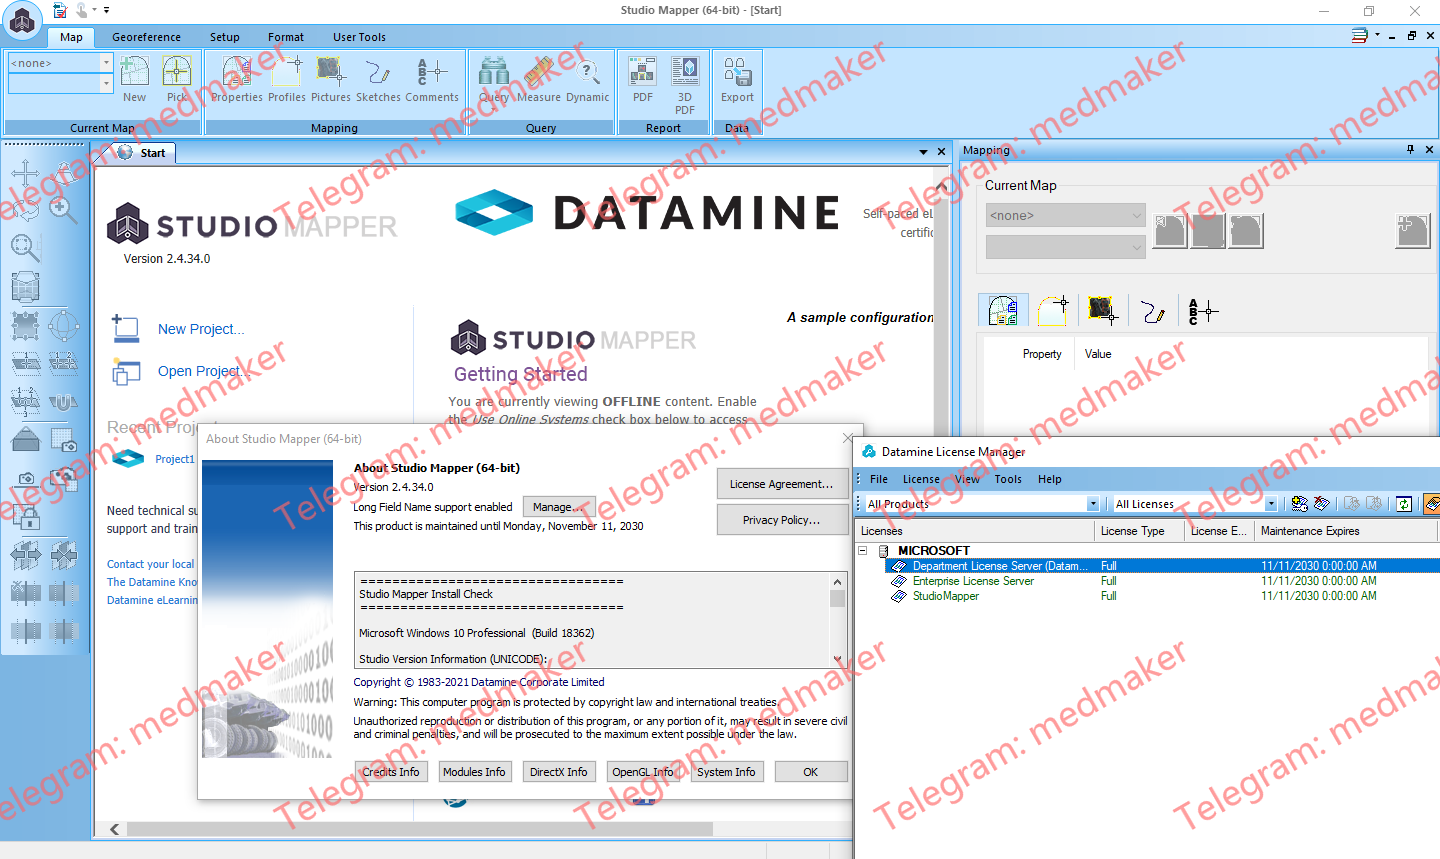Click the ABC comment icon in Mapping panel
This screenshot has height=859, width=1440.
1203,311
